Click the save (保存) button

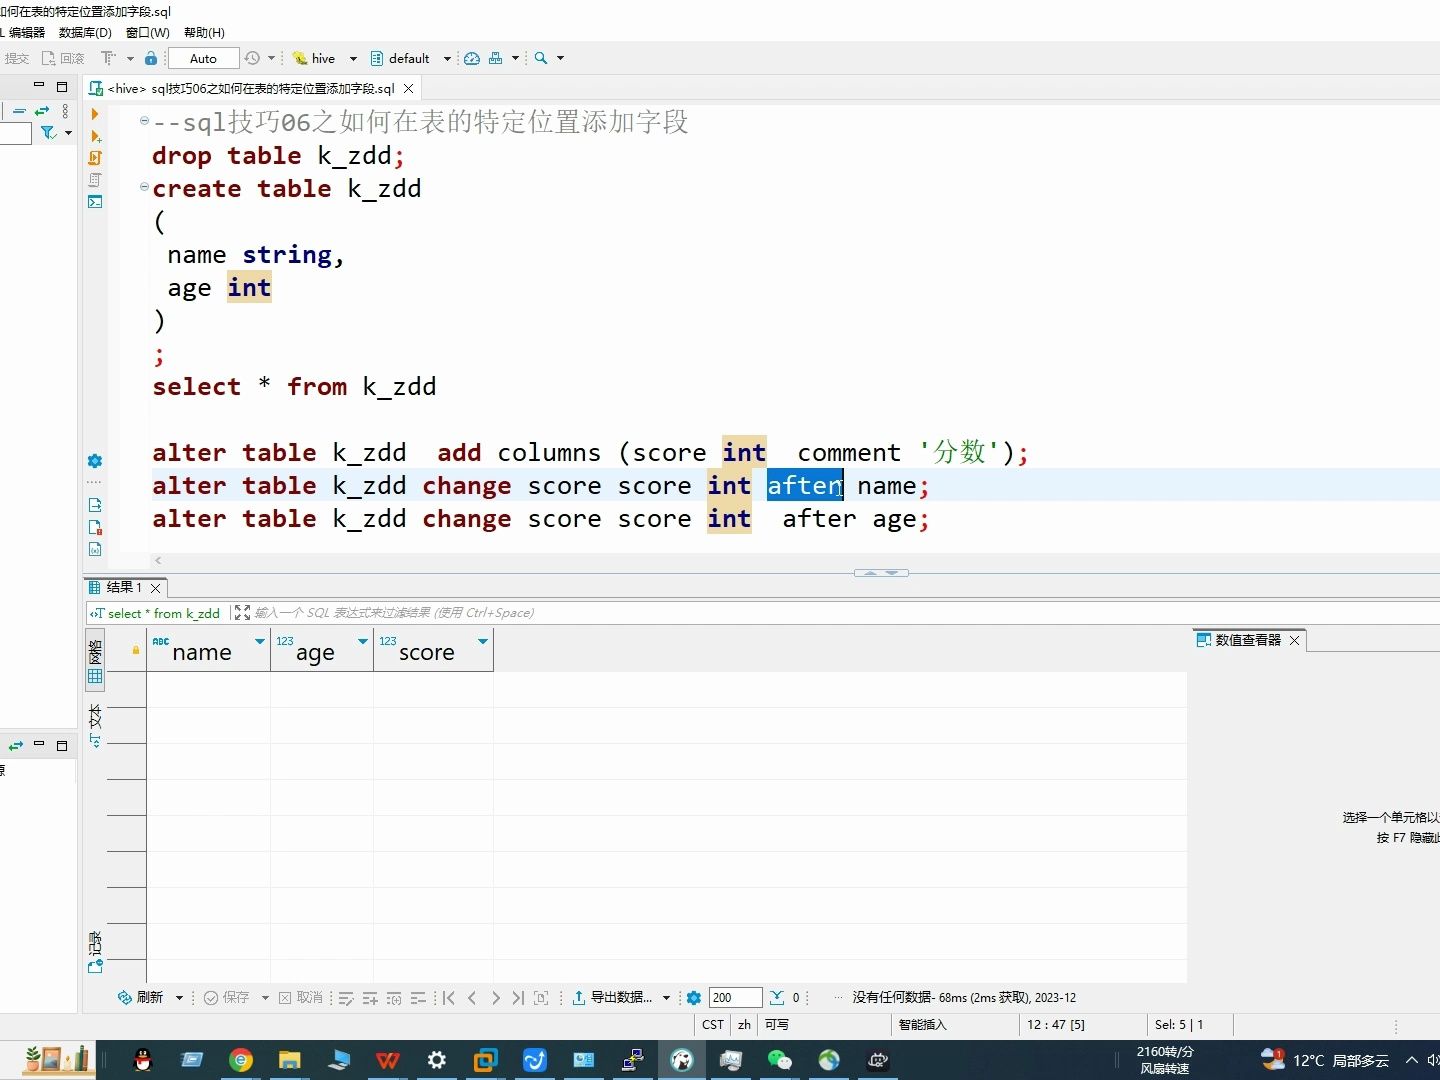(x=227, y=997)
